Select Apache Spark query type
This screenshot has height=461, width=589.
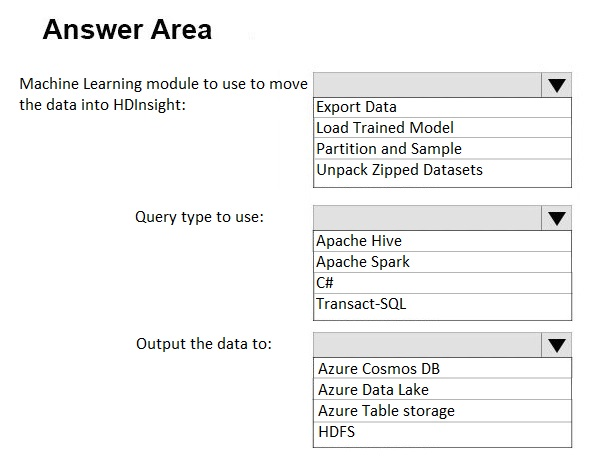click(442, 262)
